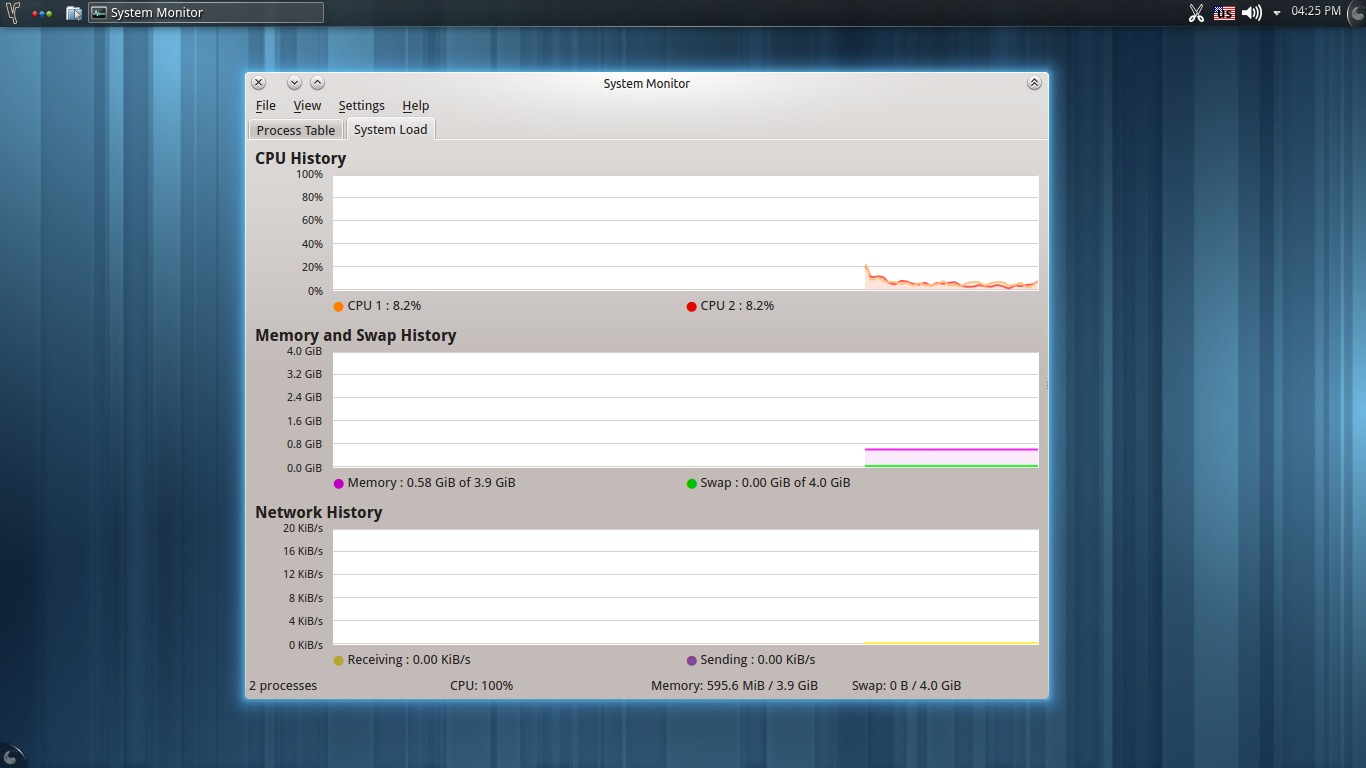Screen dimensions: 1366x768
Task: Select the System Load tab
Action: [x=390, y=130]
